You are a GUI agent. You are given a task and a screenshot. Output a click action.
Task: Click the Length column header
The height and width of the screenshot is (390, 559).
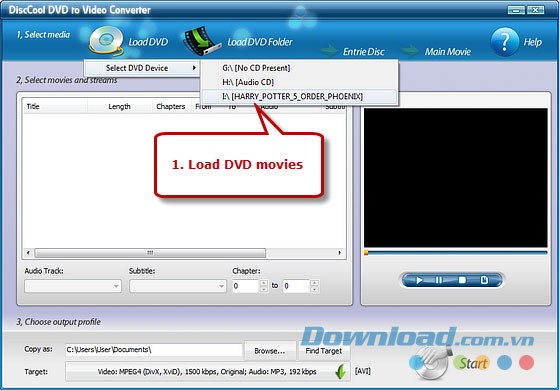[119, 107]
